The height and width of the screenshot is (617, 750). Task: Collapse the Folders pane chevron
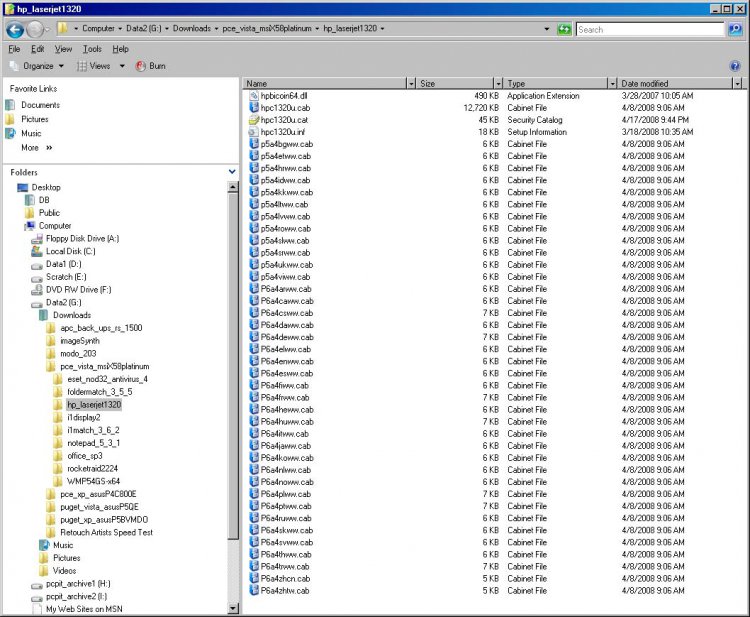[232, 172]
